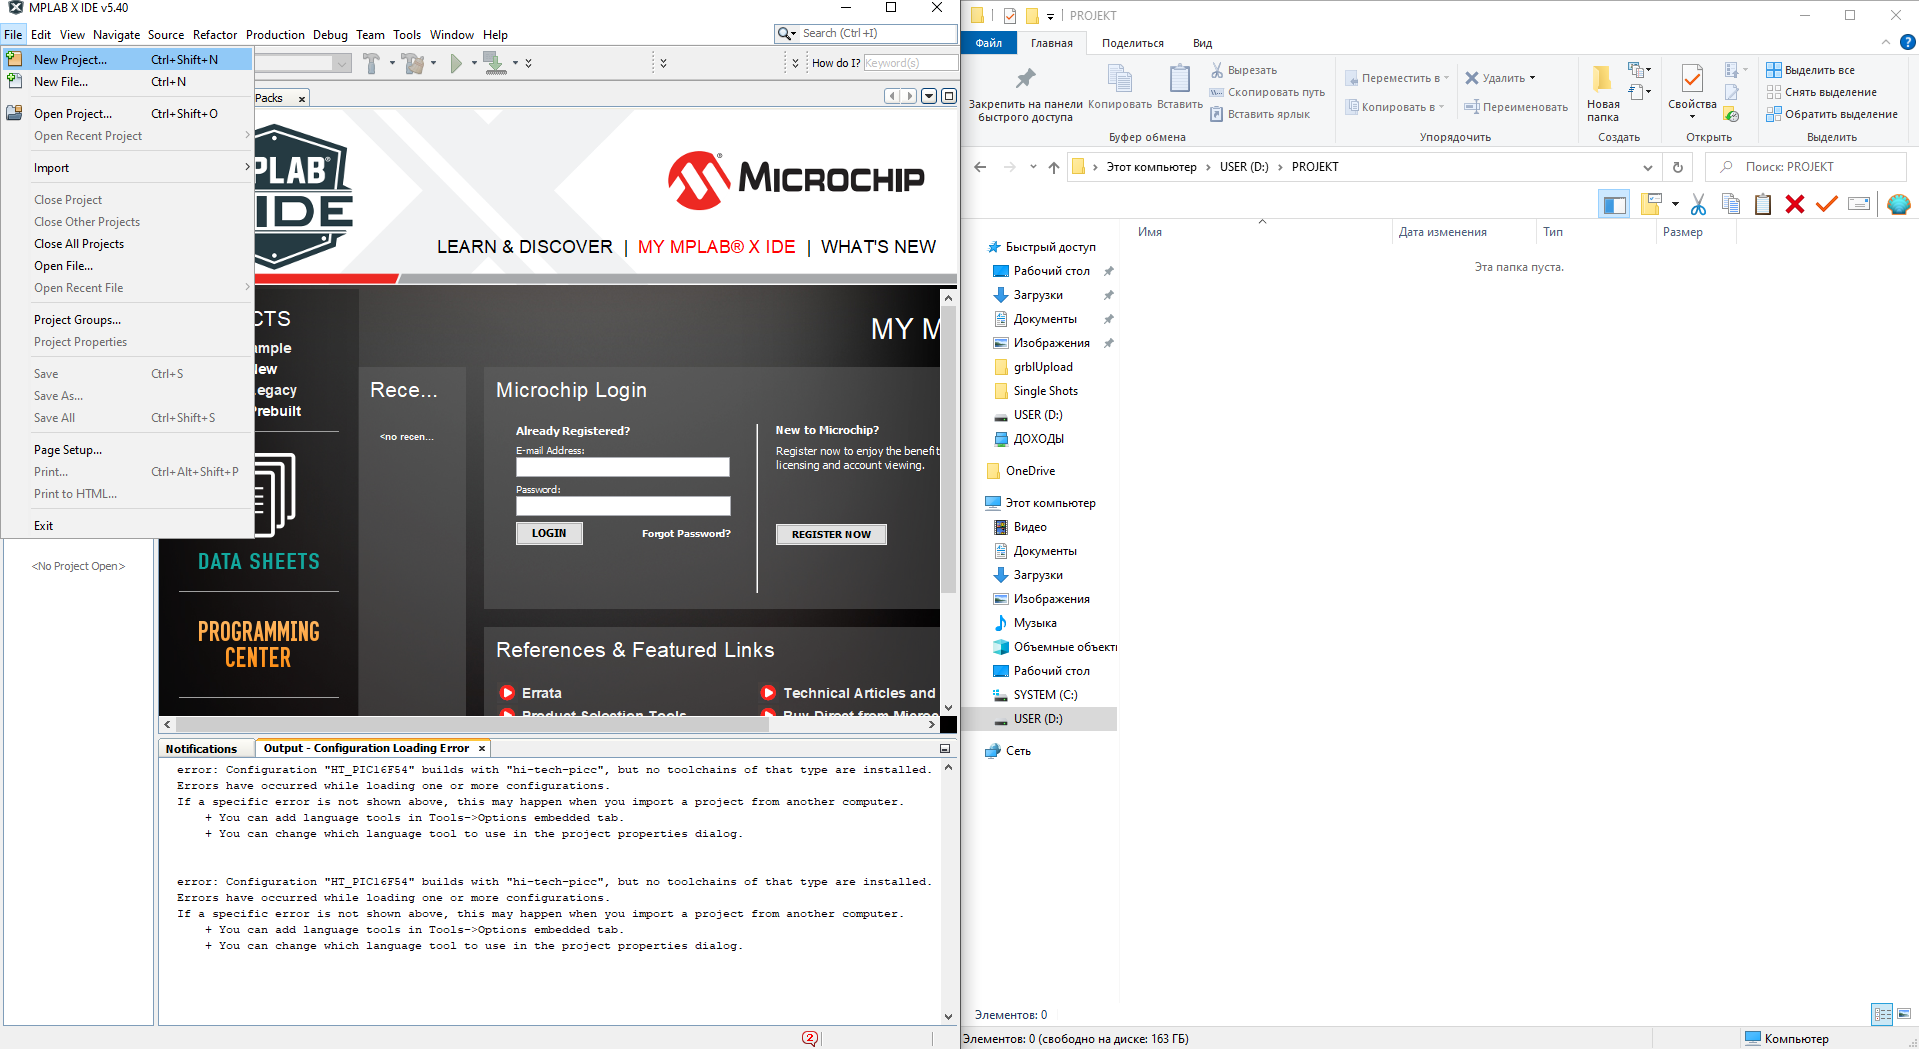Switch to Output Configuration Loading Error tab
The height and width of the screenshot is (1049, 1919).
tap(366, 748)
